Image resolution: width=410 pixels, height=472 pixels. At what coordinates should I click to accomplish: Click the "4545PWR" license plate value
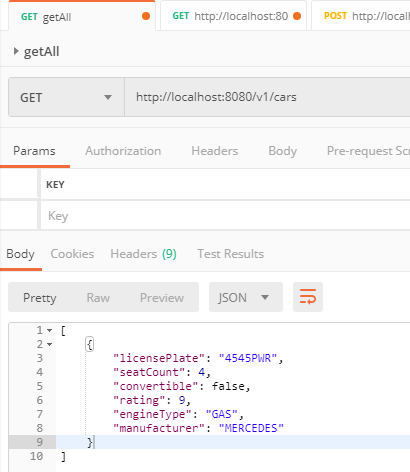click(x=248, y=358)
